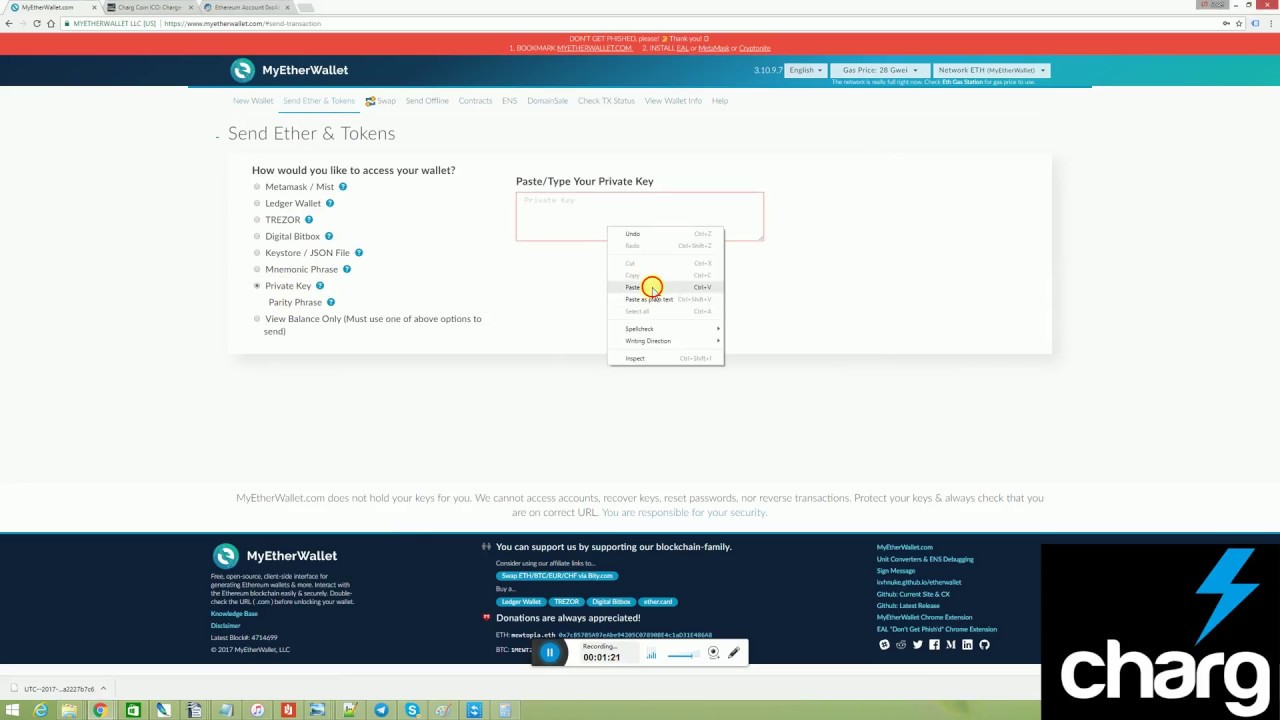
Task: Expand Writing Direction submenu
Action: pyautogui.click(x=665, y=341)
